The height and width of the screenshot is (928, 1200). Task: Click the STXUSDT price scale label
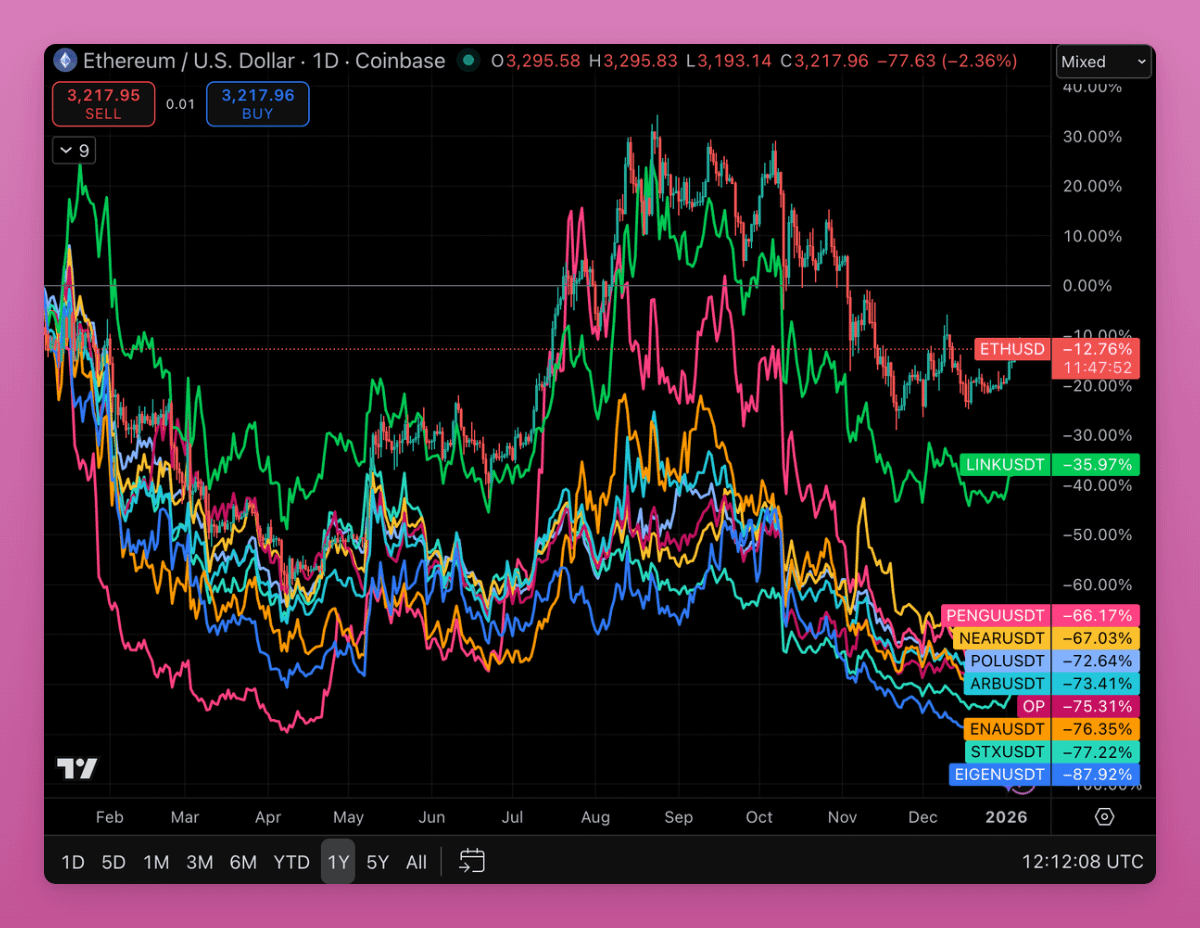coord(1007,752)
